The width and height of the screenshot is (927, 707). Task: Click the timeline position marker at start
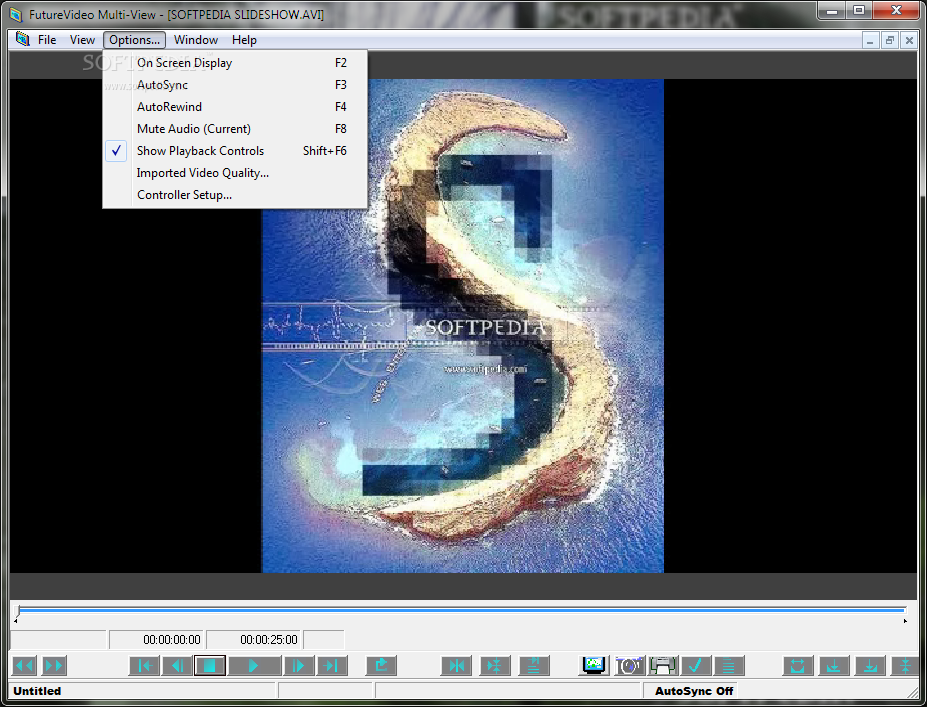(x=19, y=610)
